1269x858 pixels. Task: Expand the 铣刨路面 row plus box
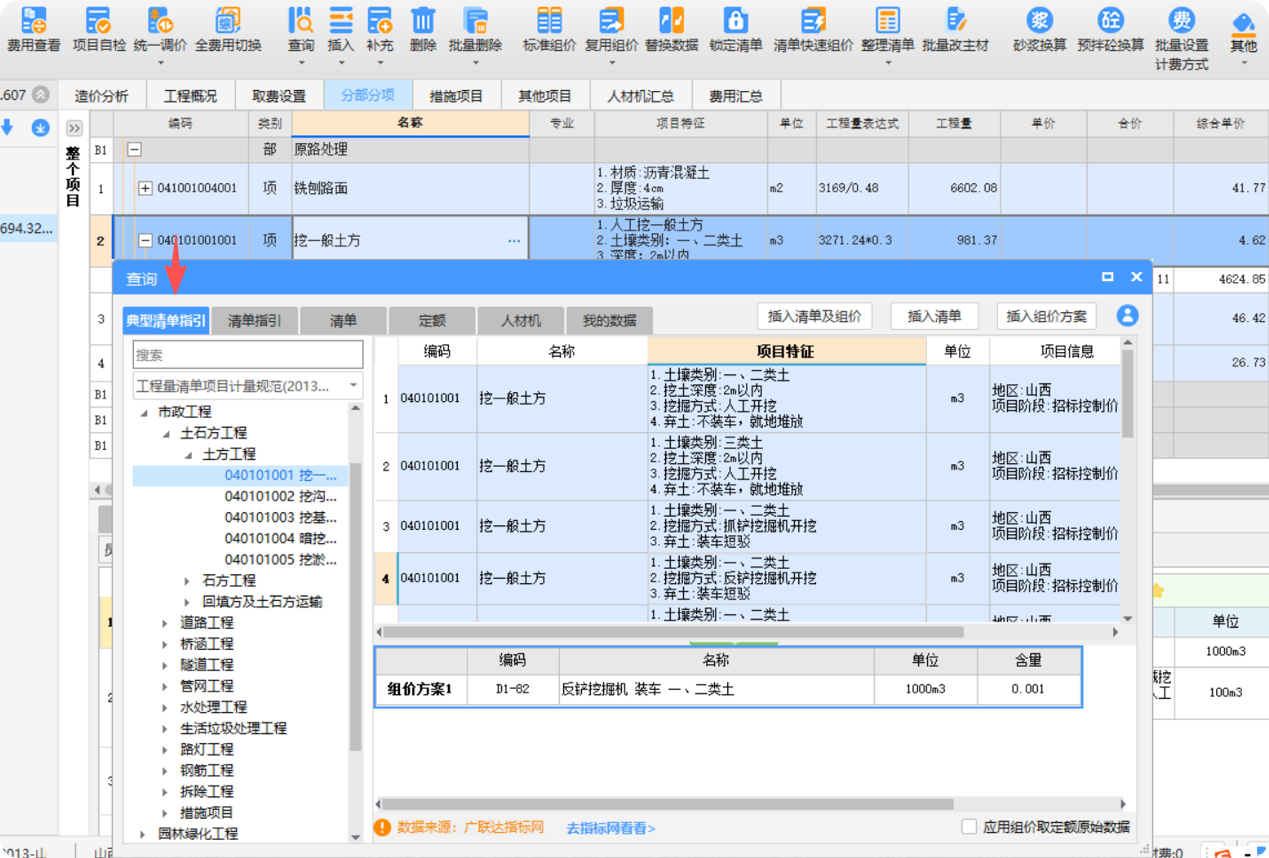[x=145, y=188]
